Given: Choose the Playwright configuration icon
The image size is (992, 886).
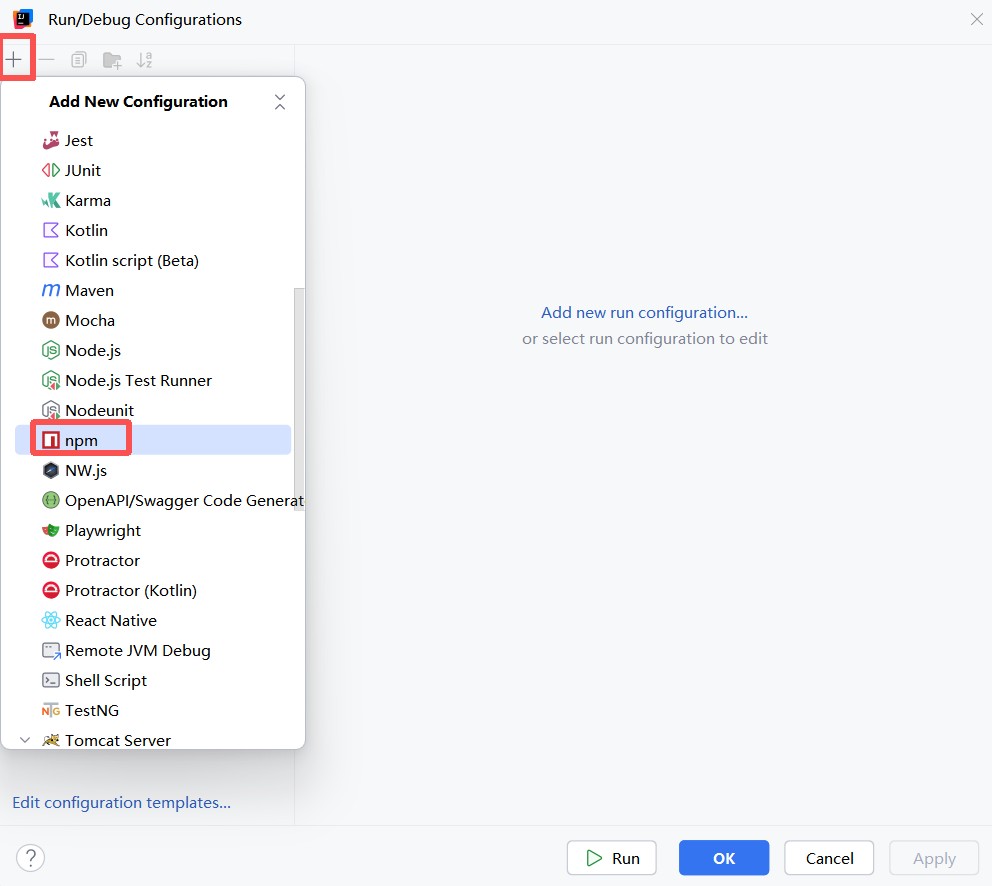Looking at the screenshot, I should [x=51, y=530].
